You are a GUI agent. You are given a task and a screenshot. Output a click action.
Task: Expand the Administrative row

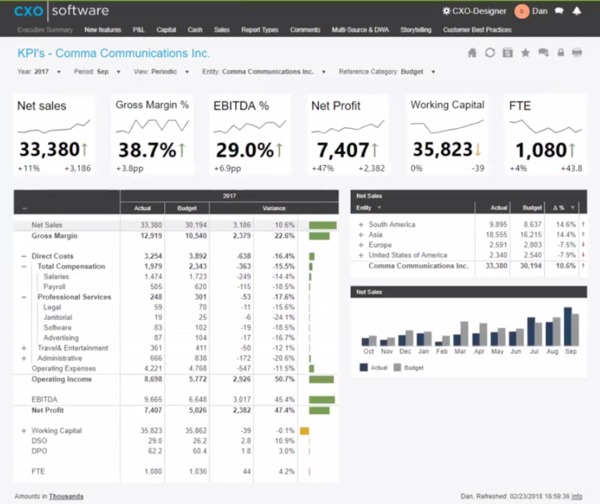click(x=24, y=358)
